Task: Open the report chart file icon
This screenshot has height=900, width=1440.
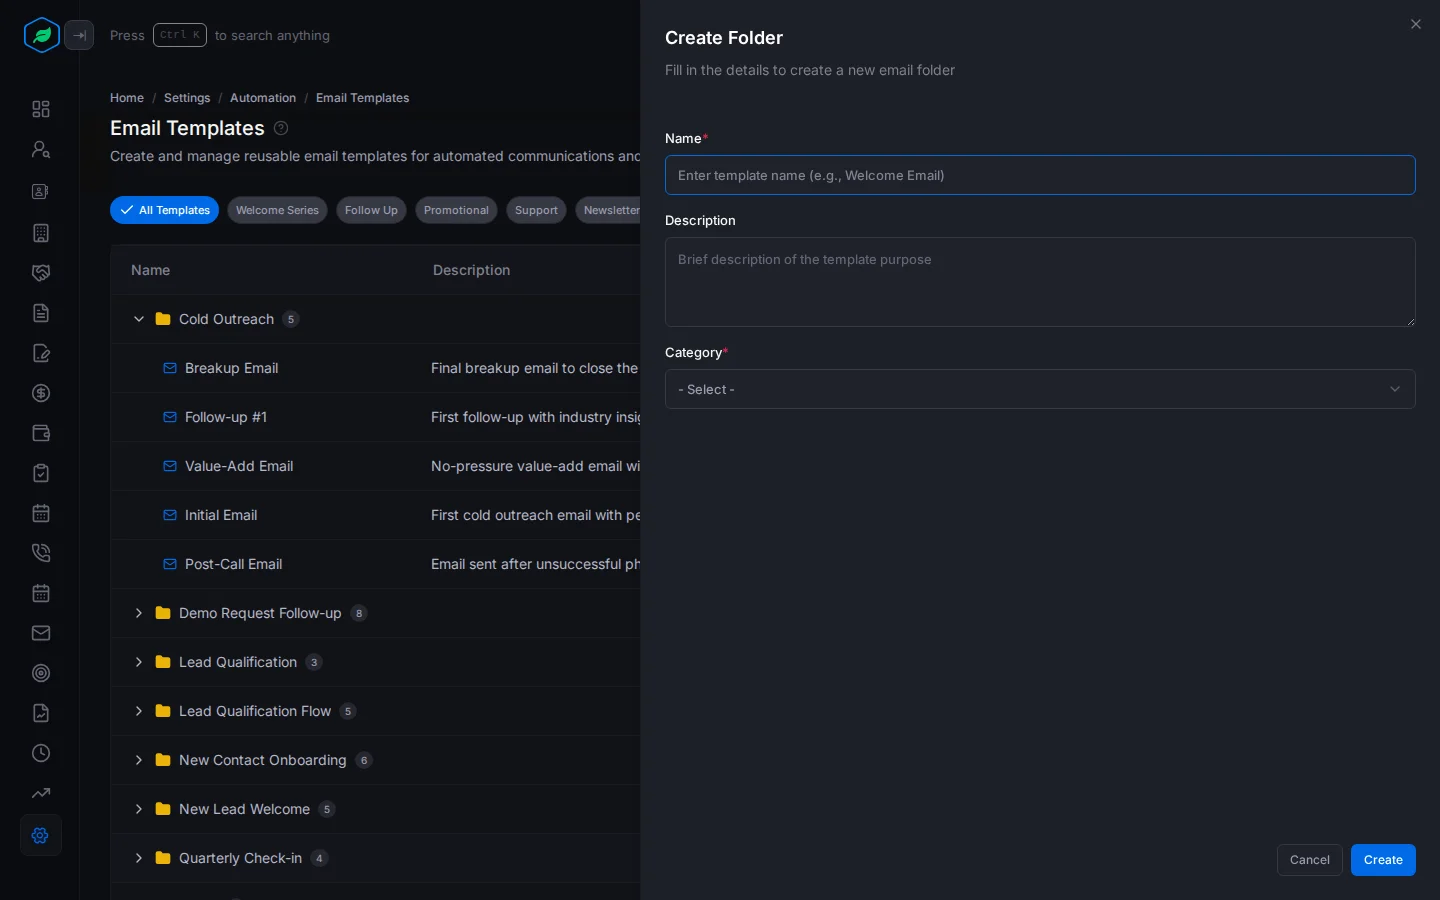Action: click(x=41, y=713)
